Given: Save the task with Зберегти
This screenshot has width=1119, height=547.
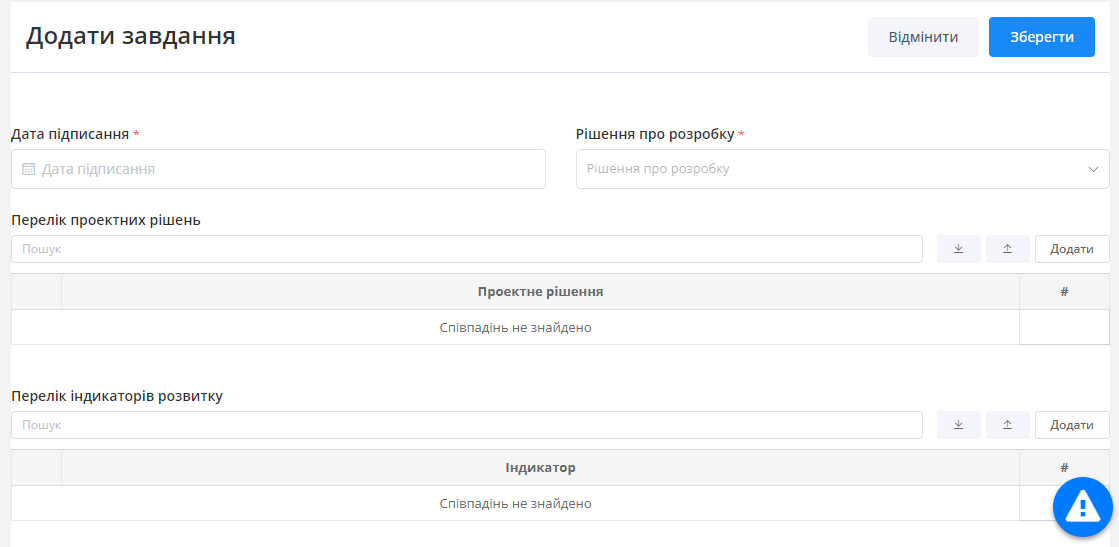Looking at the screenshot, I should pos(1041,37).
